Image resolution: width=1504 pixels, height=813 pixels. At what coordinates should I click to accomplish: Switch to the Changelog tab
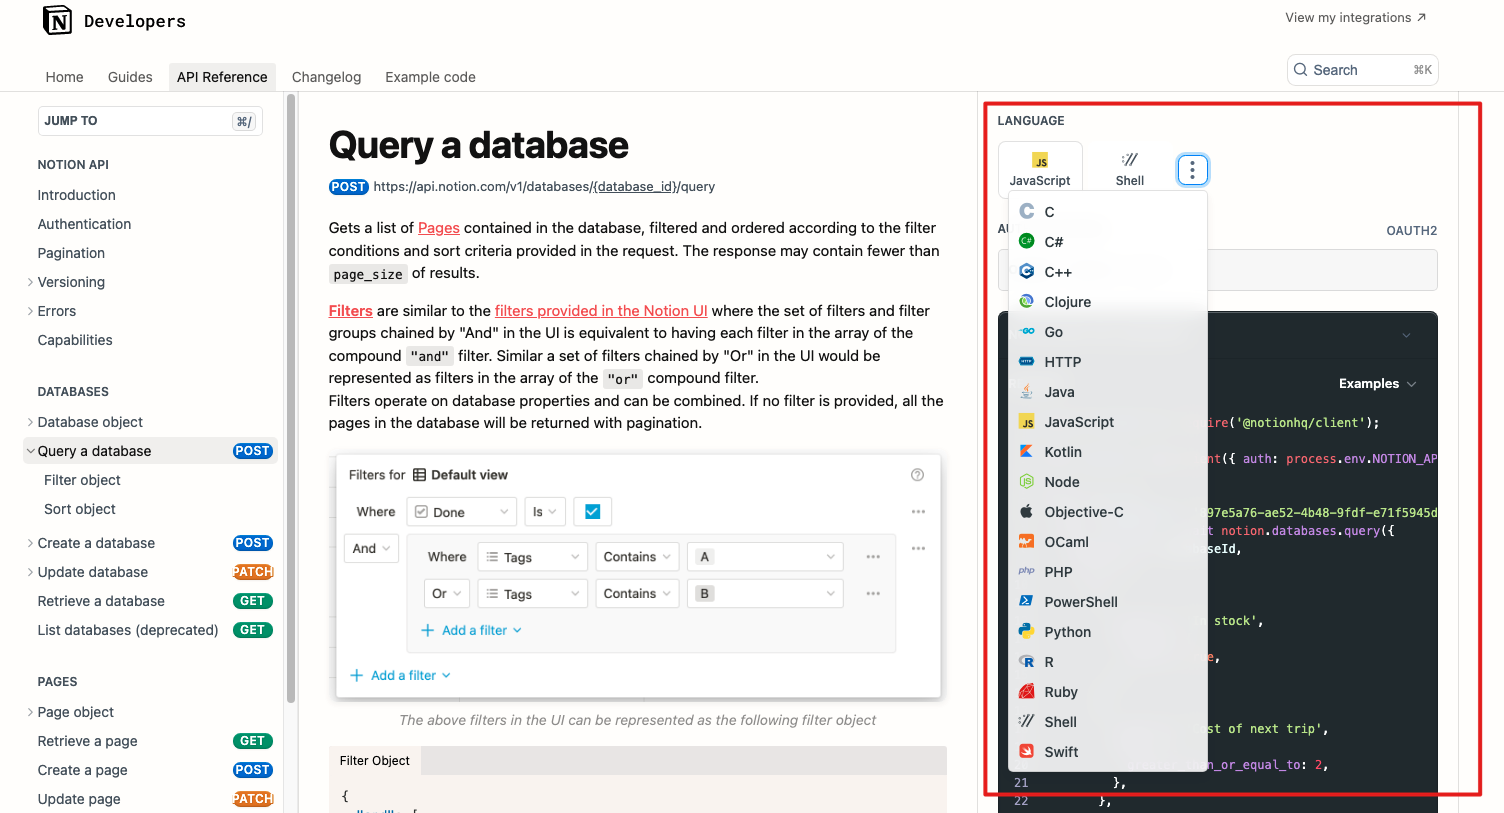pos(326,77)
